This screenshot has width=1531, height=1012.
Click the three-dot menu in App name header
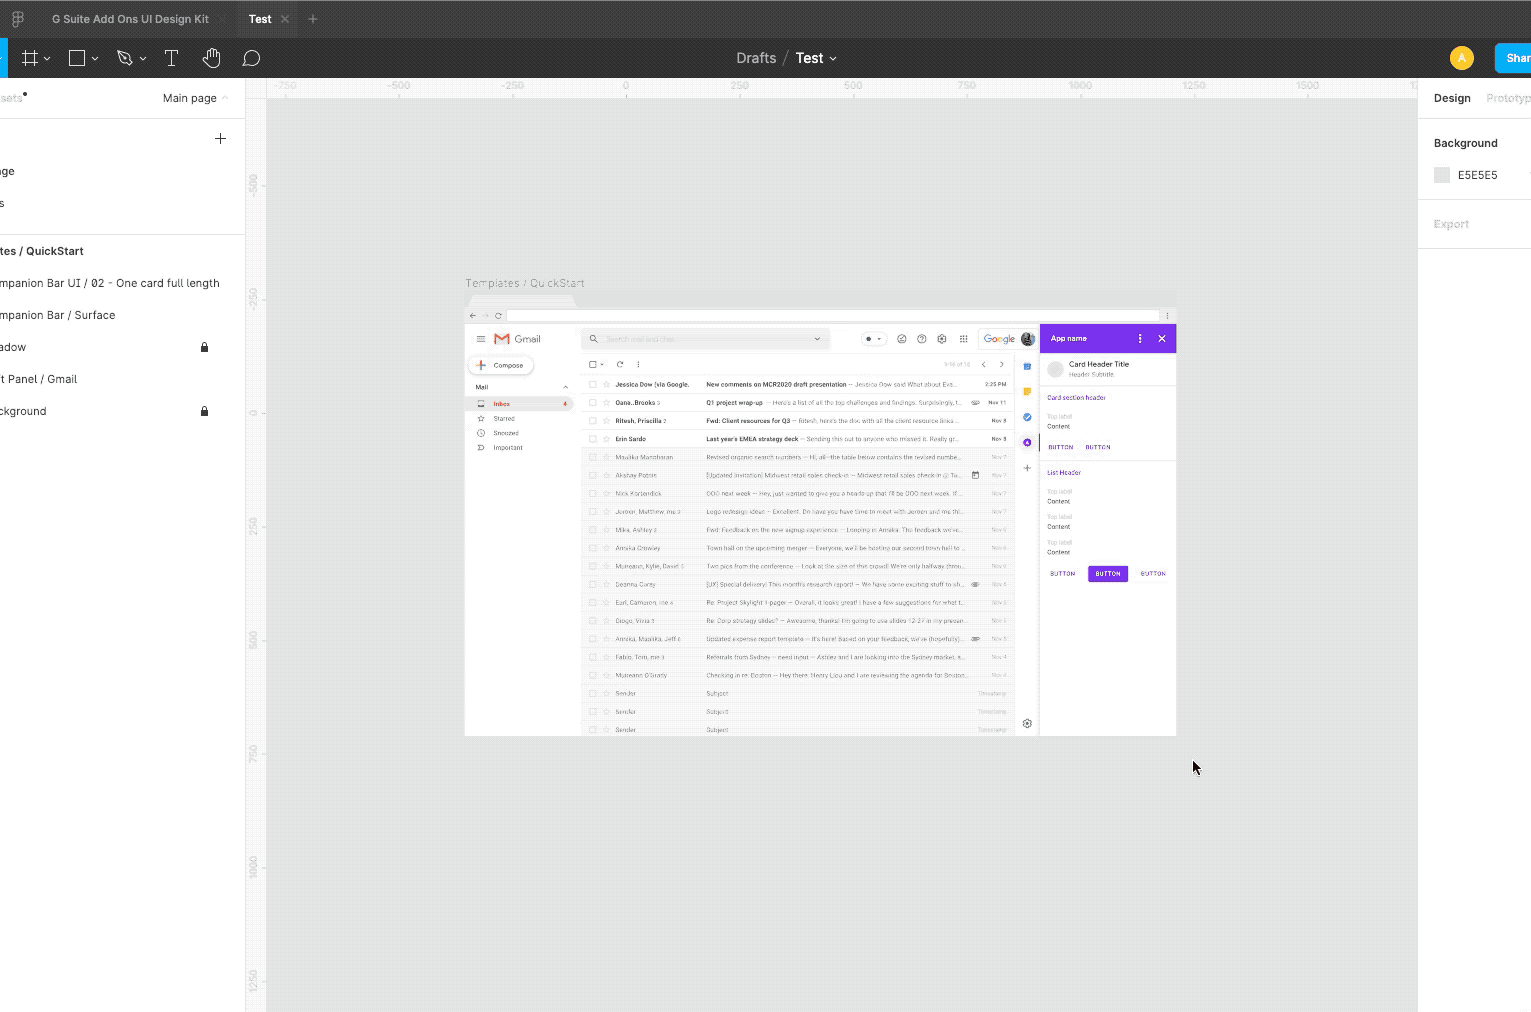[x=1140, y=339]
